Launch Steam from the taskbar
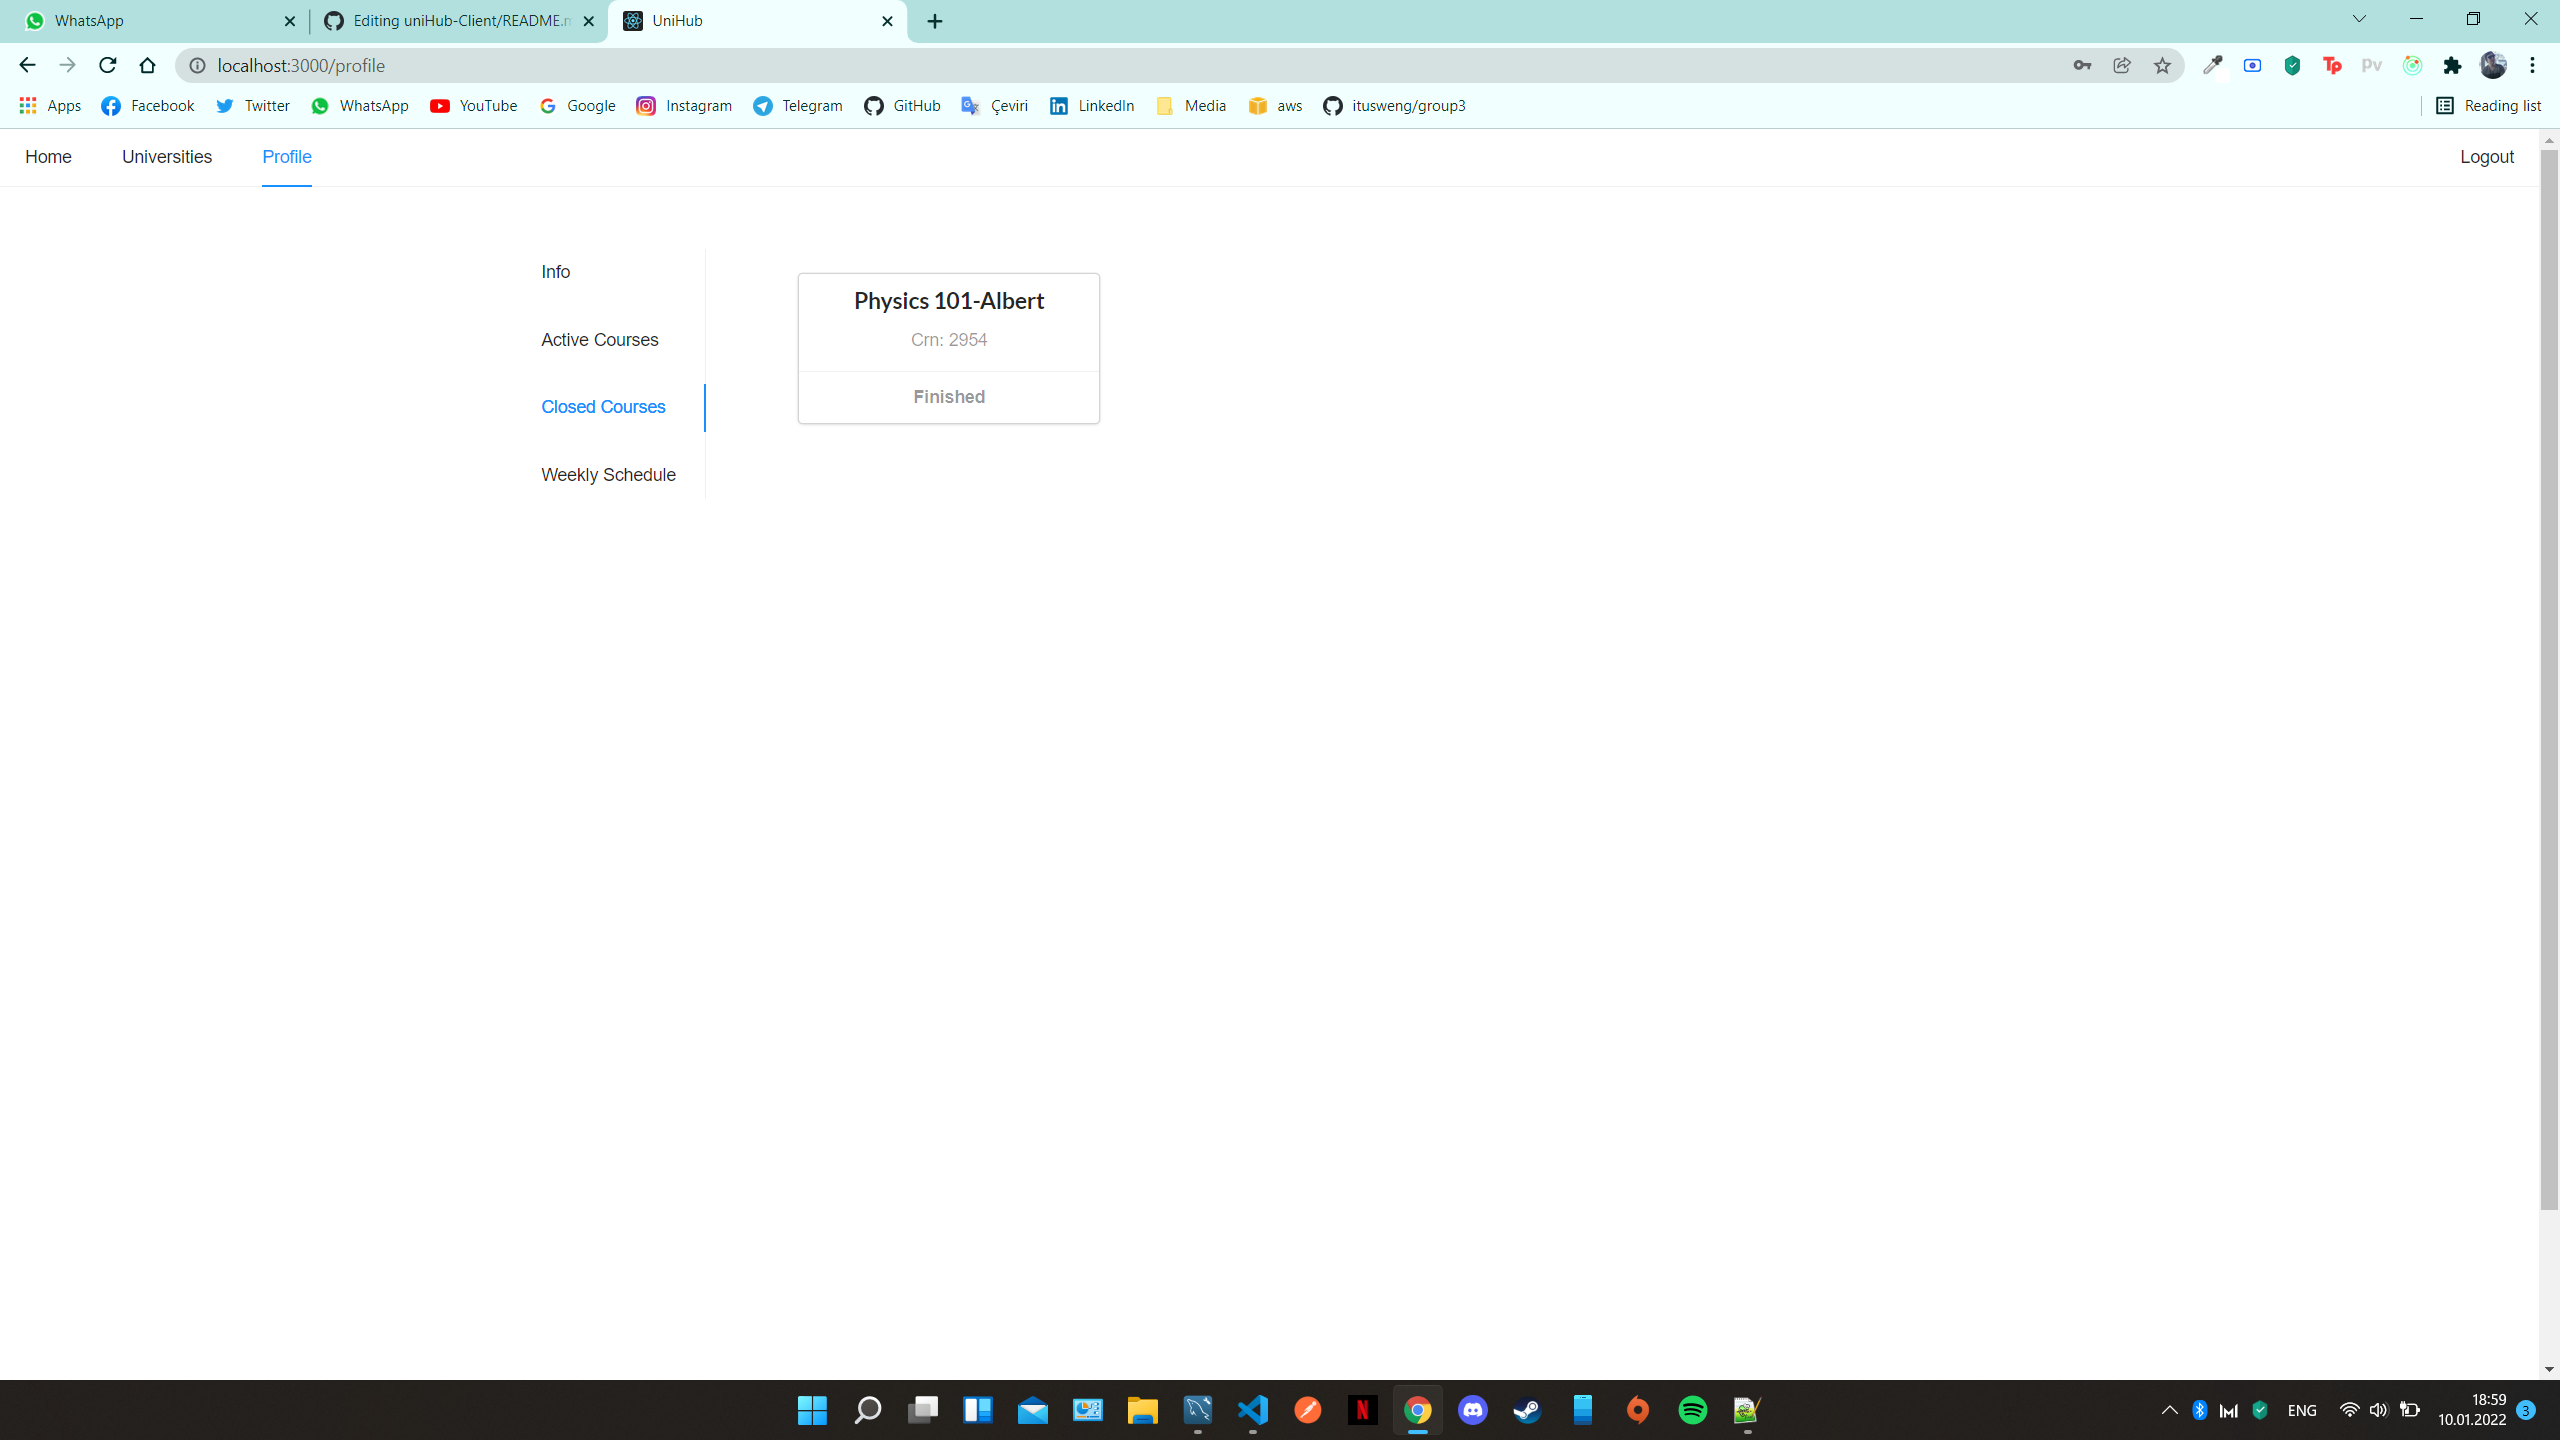This screenshot has width=2560, height=1440. click(x=1527, y=1410)
